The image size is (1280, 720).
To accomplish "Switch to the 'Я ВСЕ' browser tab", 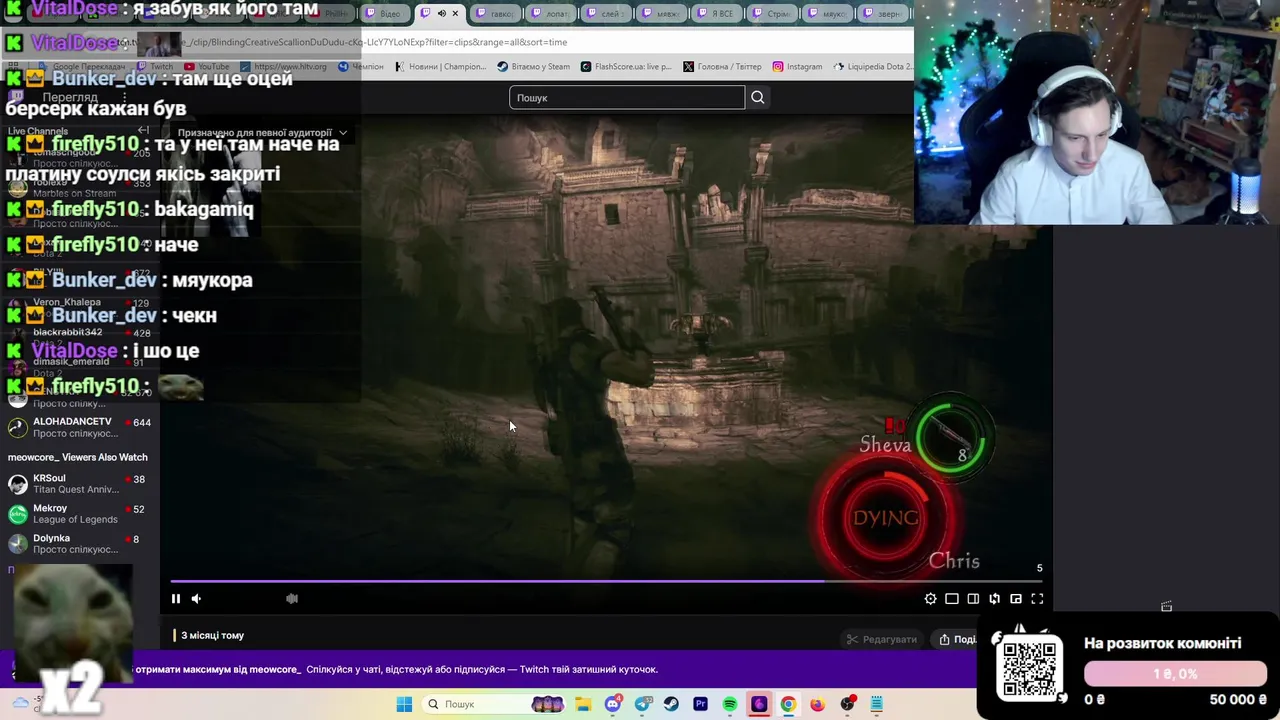I will click(x=714, y=14).
